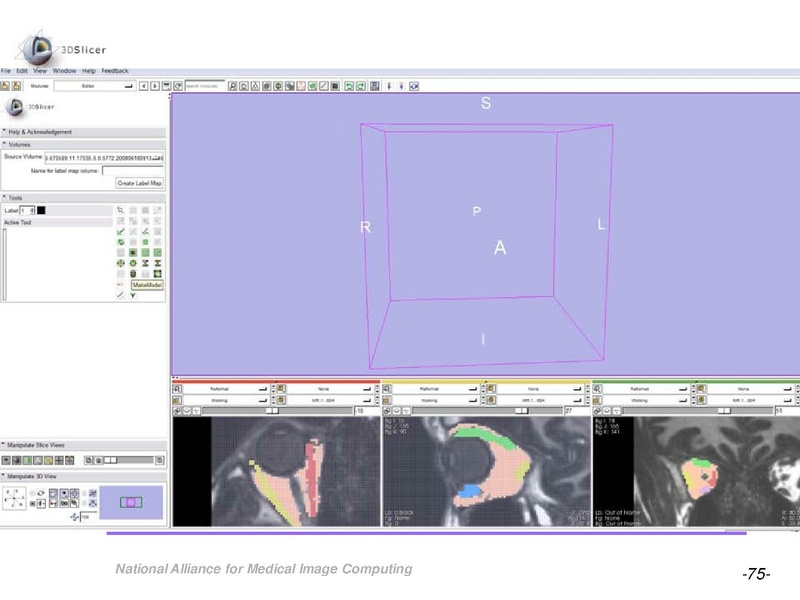Screen dimensions: 800x600
Task: Click the green redo toolbar icon
Action: (x=361, y=86)
